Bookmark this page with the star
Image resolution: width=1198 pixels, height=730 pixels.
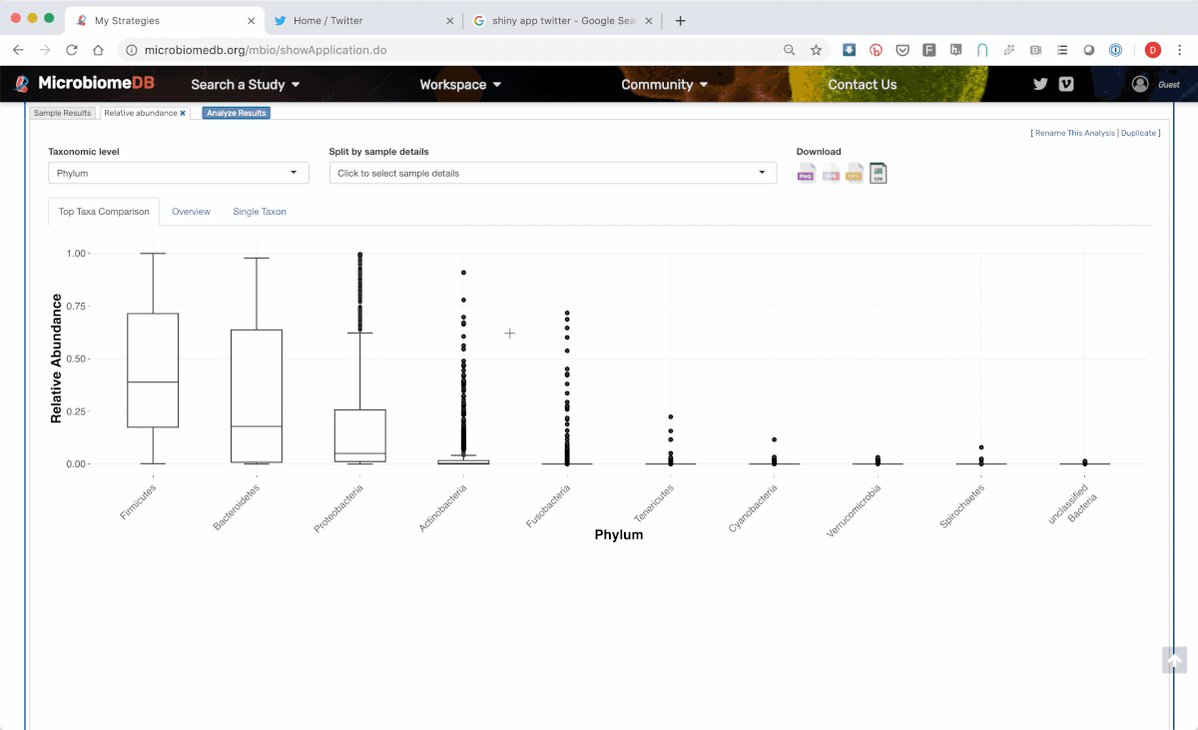(x=816, y=50)
